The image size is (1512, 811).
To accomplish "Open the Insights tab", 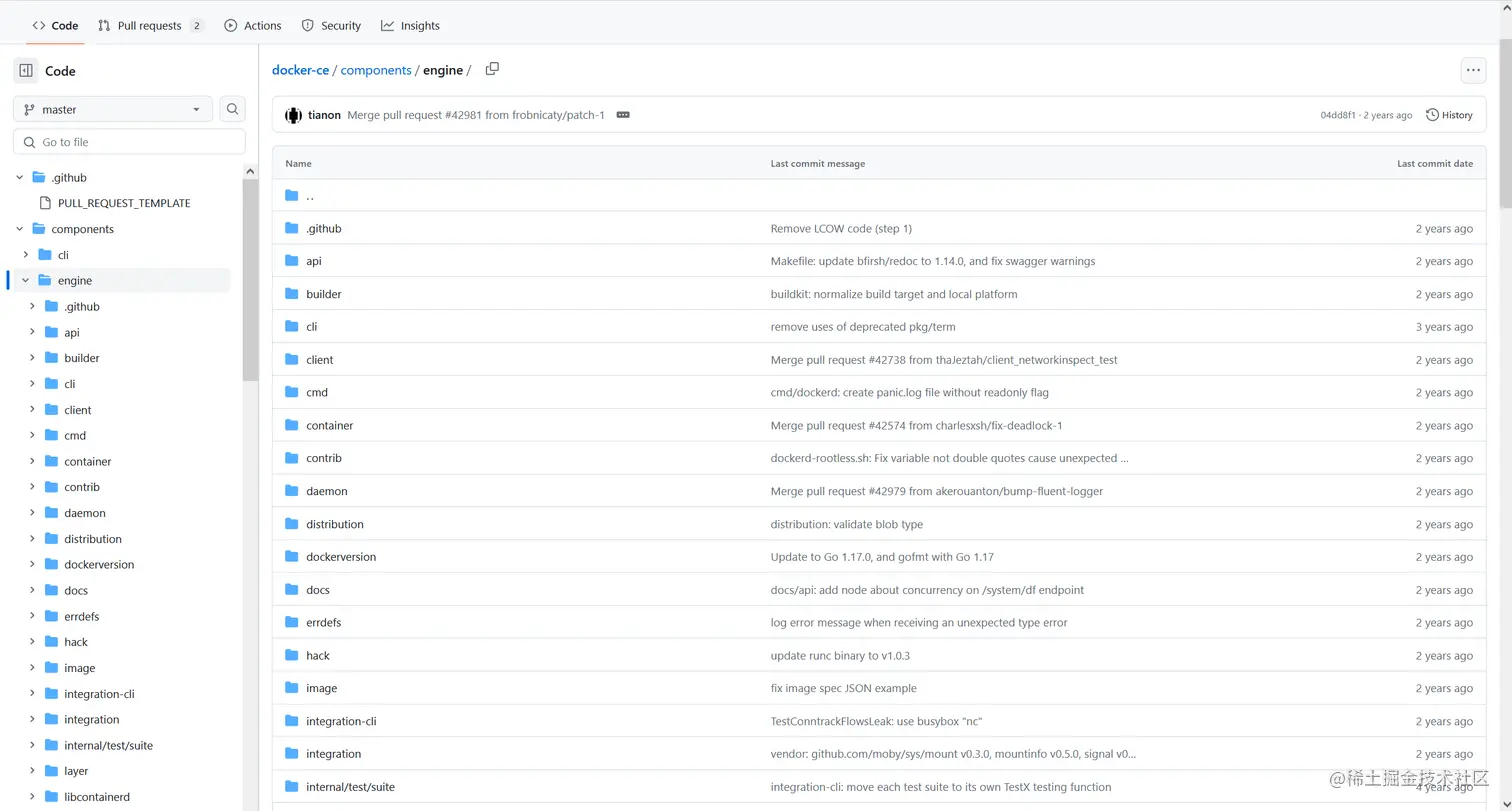I will (410, 25).
